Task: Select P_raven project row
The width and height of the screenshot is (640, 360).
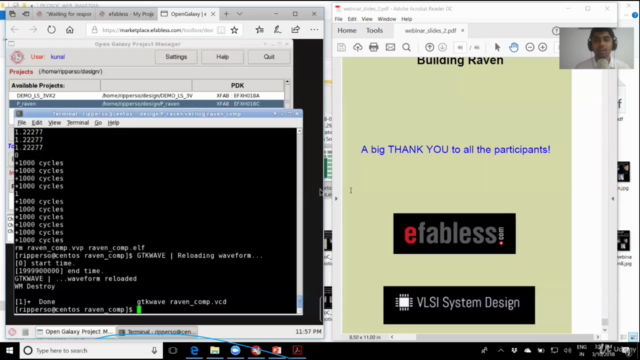Action: pyautogui.click(x=147, y=104)
